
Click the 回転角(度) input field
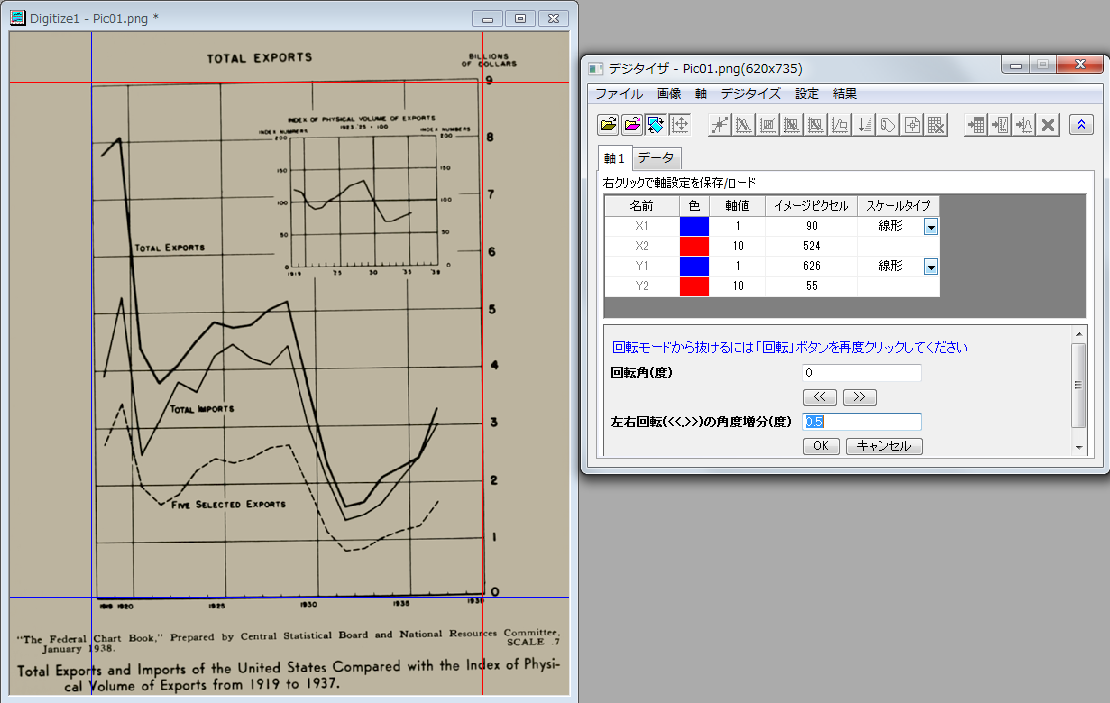point(862,373)
